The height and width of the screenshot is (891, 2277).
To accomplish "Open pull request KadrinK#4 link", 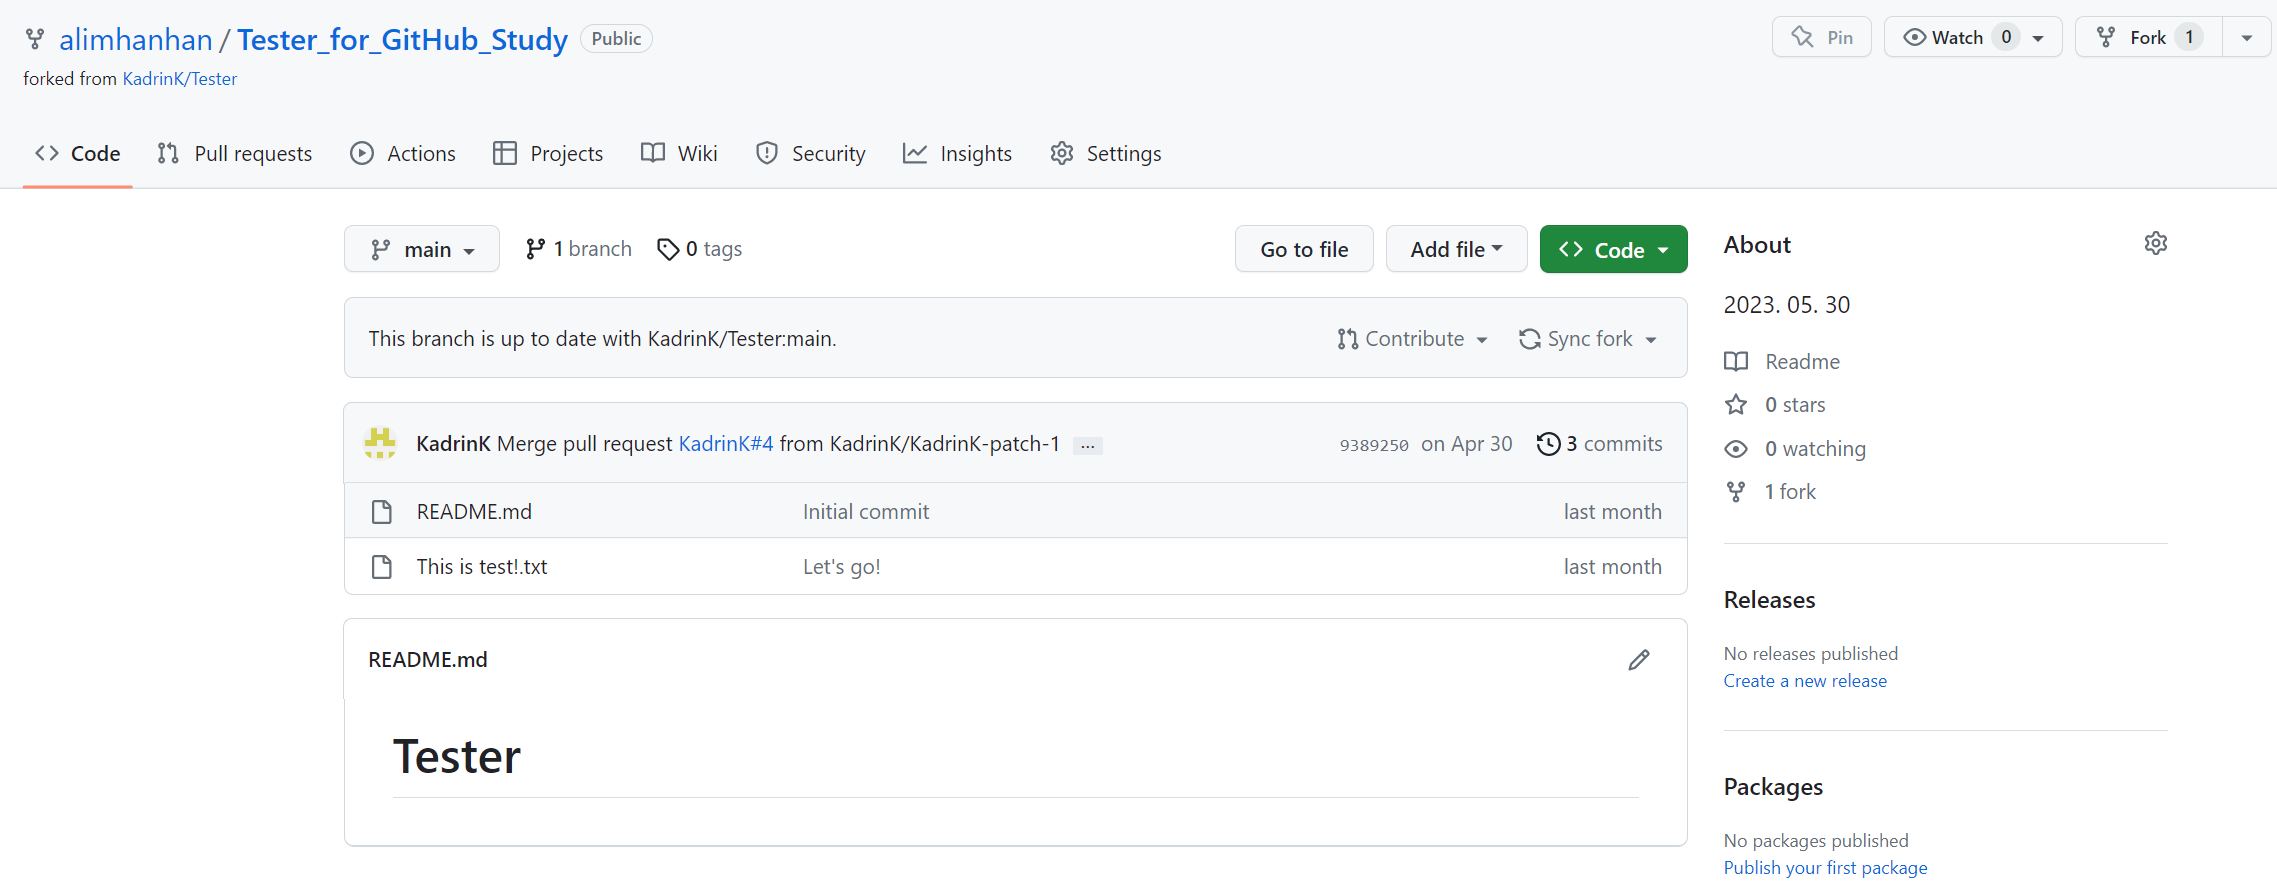I will tap(726, 444).
